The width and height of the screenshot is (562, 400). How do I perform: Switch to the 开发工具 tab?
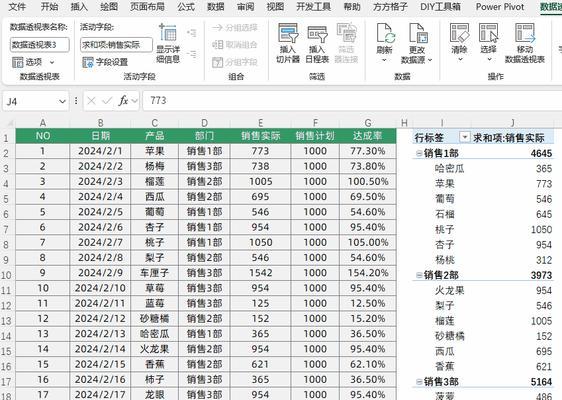pyautogui.click(x=313, y=6)
